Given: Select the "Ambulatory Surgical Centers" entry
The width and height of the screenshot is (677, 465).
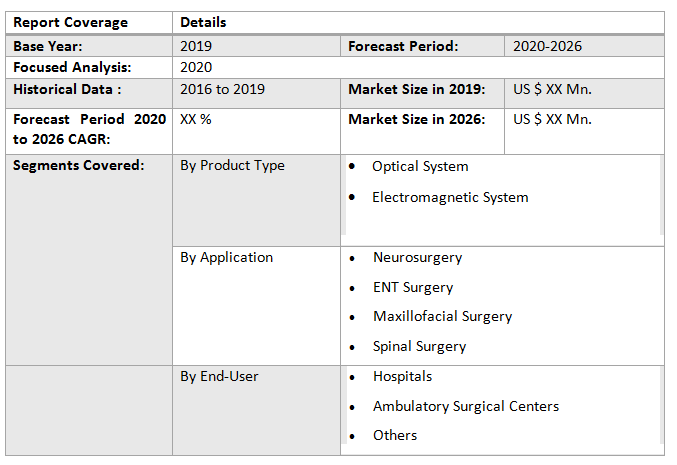Looking at the screenshot, I should (x=465, y=407).
